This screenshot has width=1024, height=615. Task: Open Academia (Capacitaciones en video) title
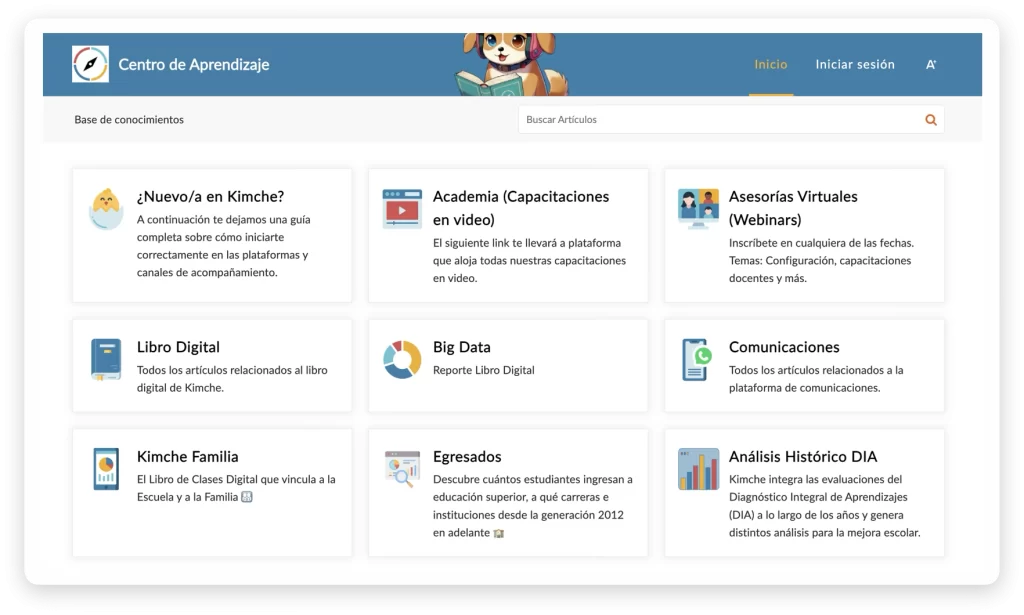(521, 208)
